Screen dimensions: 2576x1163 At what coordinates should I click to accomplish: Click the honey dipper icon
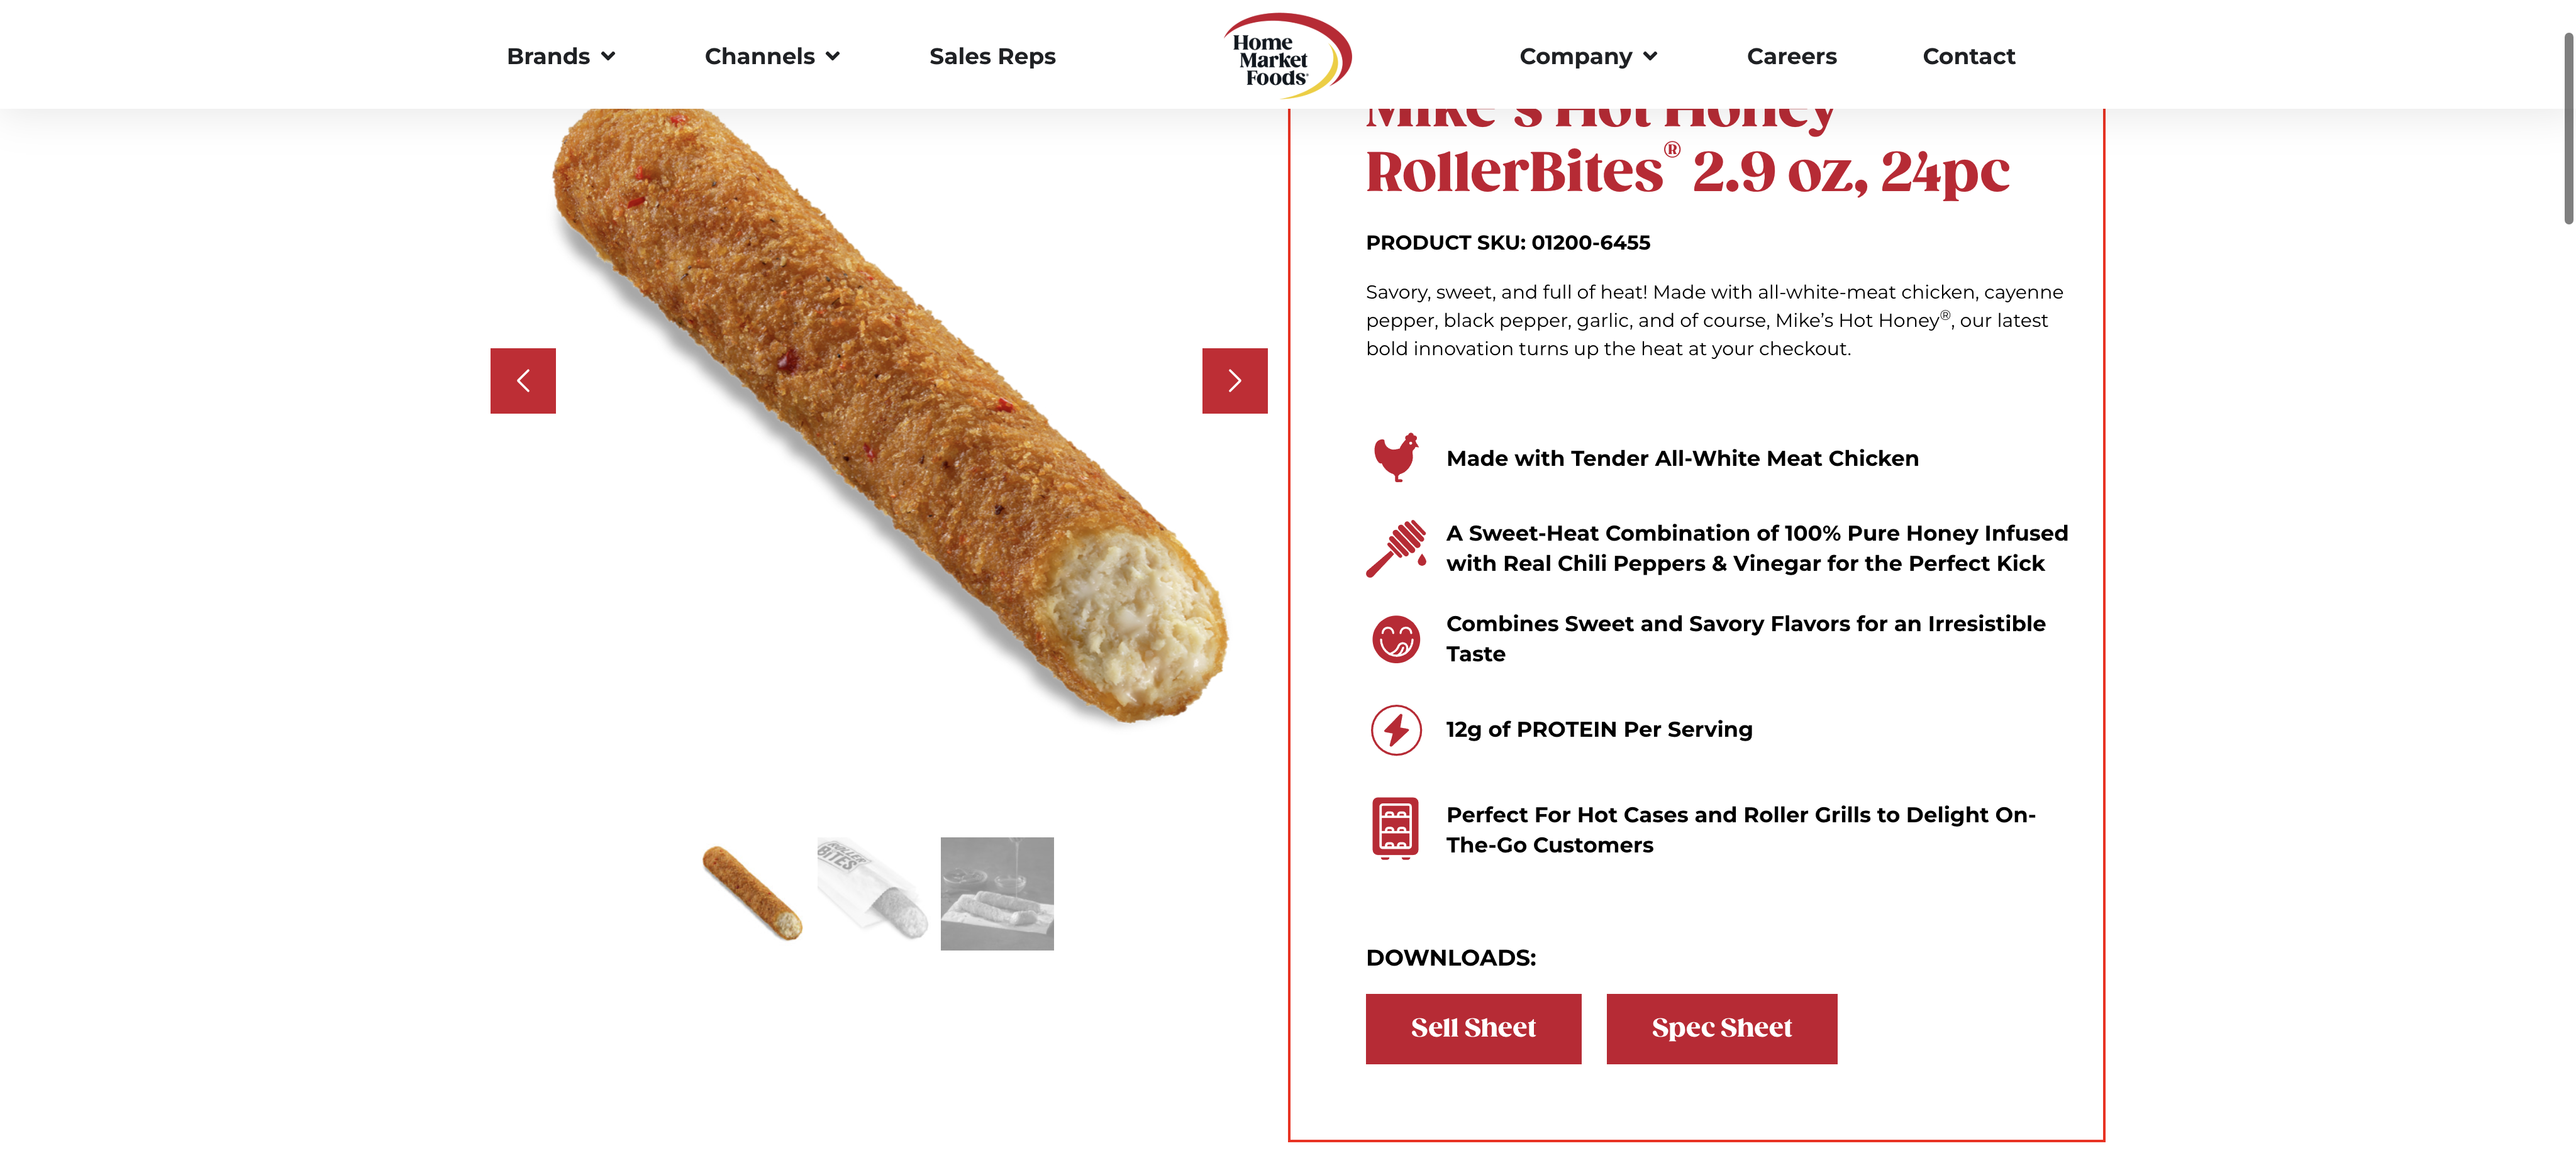point(1395,548)
